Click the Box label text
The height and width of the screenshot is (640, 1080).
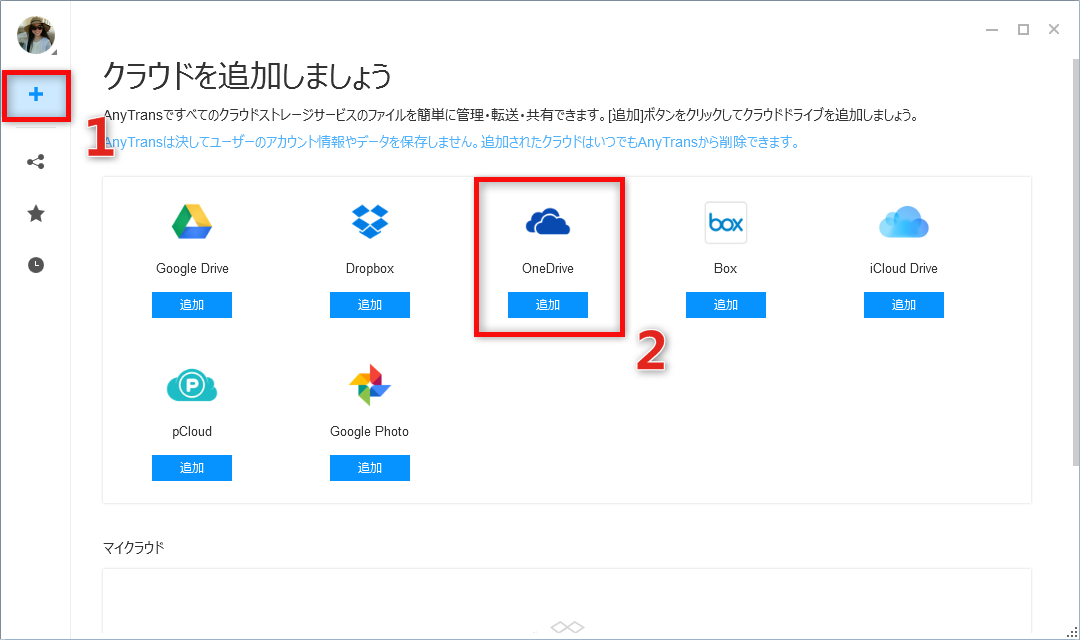point(725,269)
